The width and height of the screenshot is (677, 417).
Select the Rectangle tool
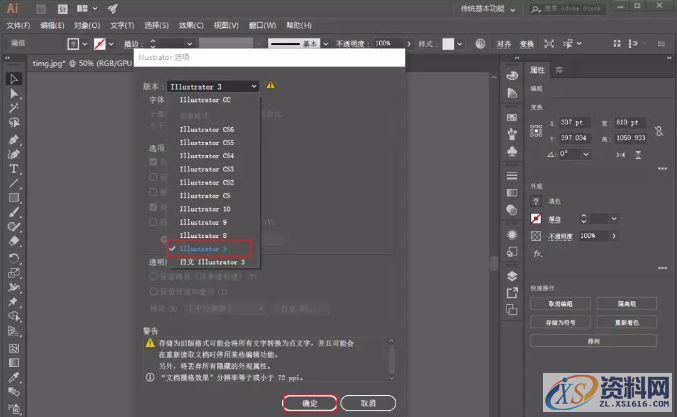click(14, 198)
